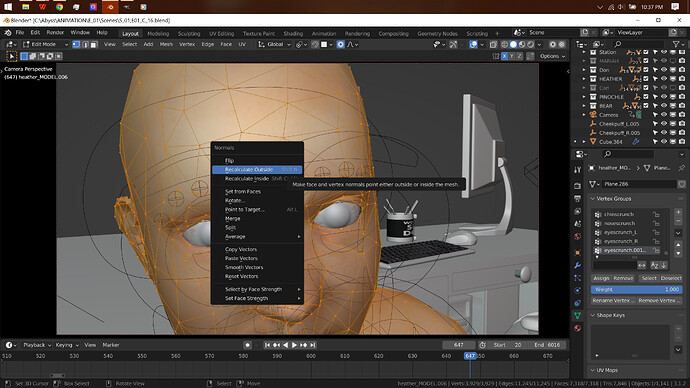Viewport: 690px width, 388px height.
Task: Open vertex group specials dropdown arrow
Action: point(678,233)
